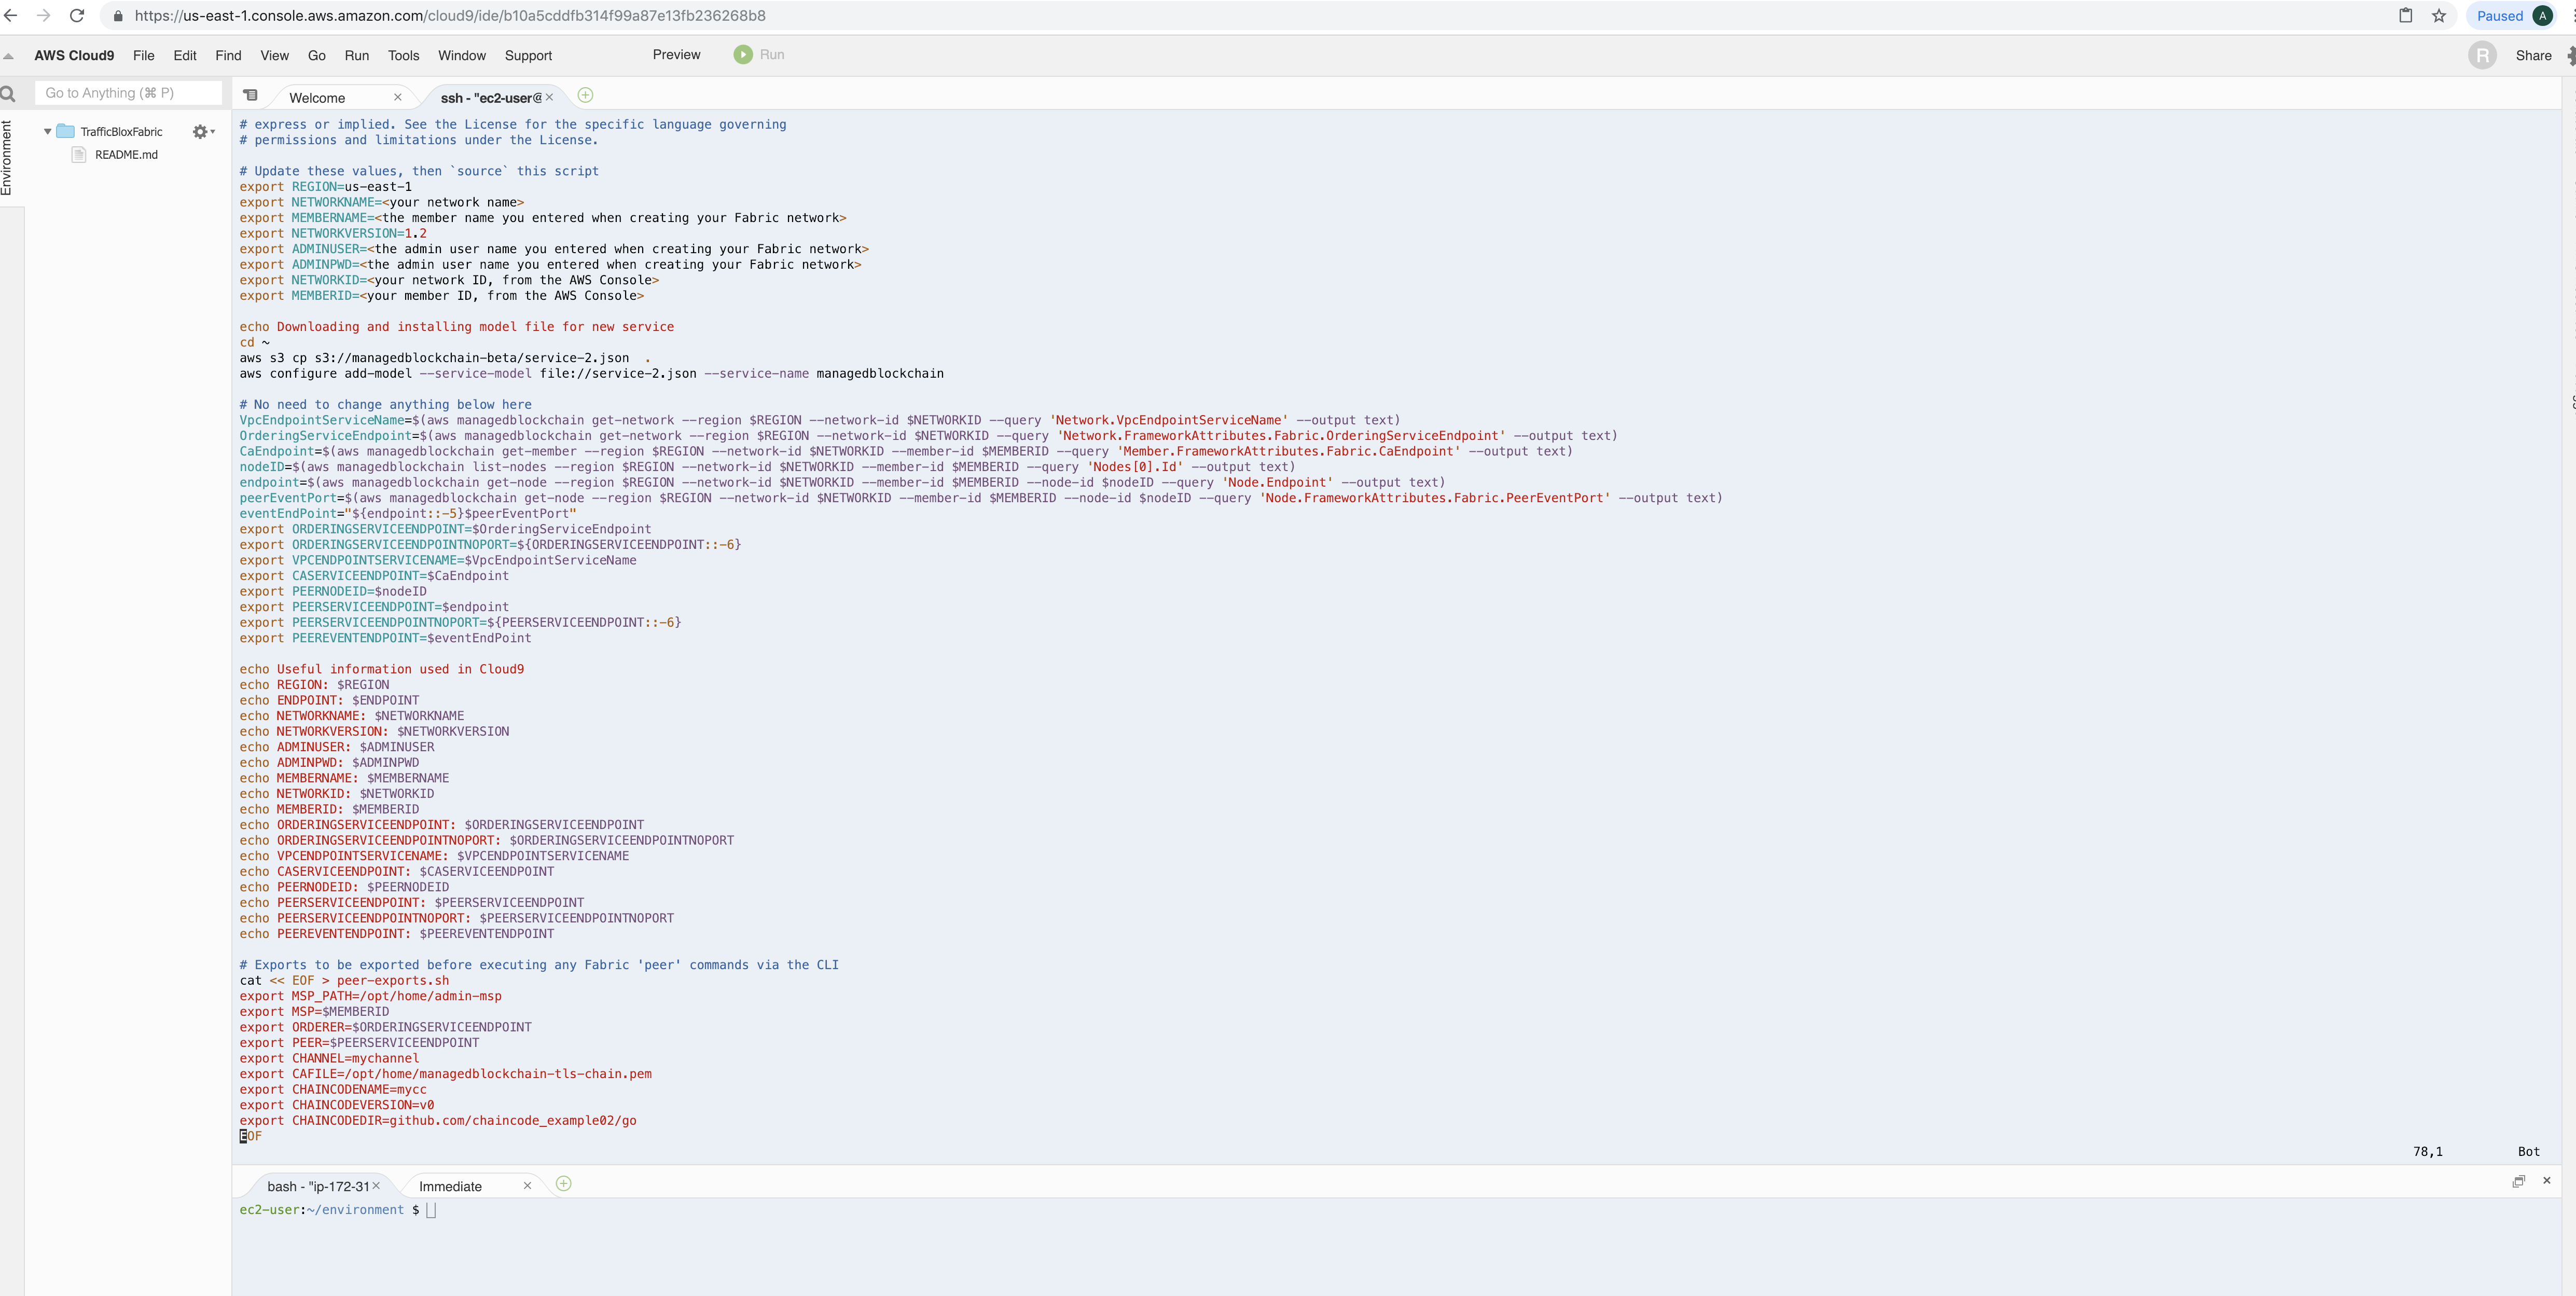Collapse the TrafficBloxFabric folder

pyautogui.click(x=47, y=132)
